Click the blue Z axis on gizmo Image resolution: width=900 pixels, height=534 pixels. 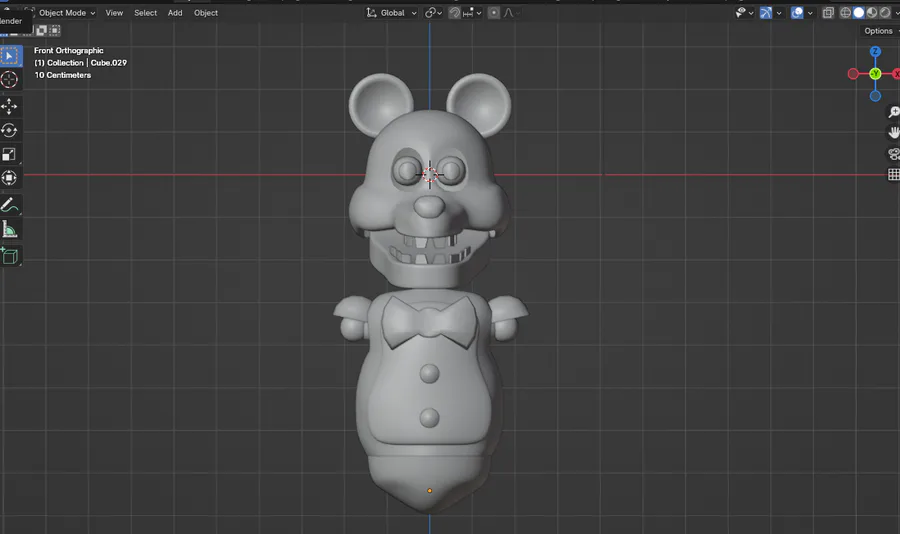click(x=875, y=52)
